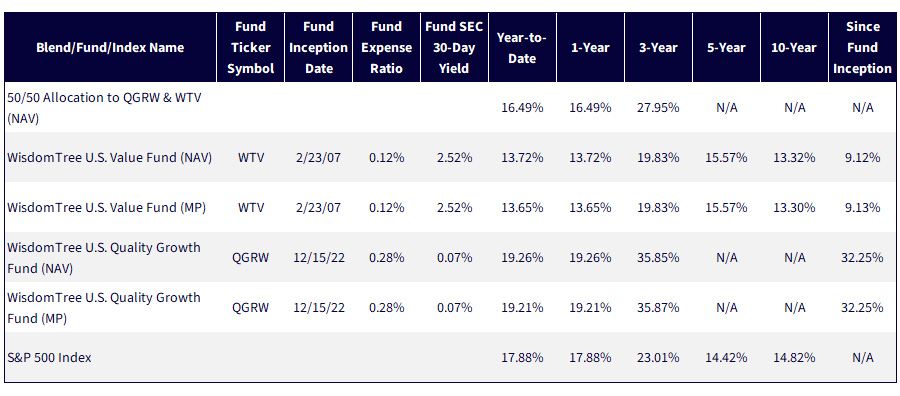Click the Fund SEC 30-Day Yield header
Viewport: 900px width, 396px height.
coord(454,47)
